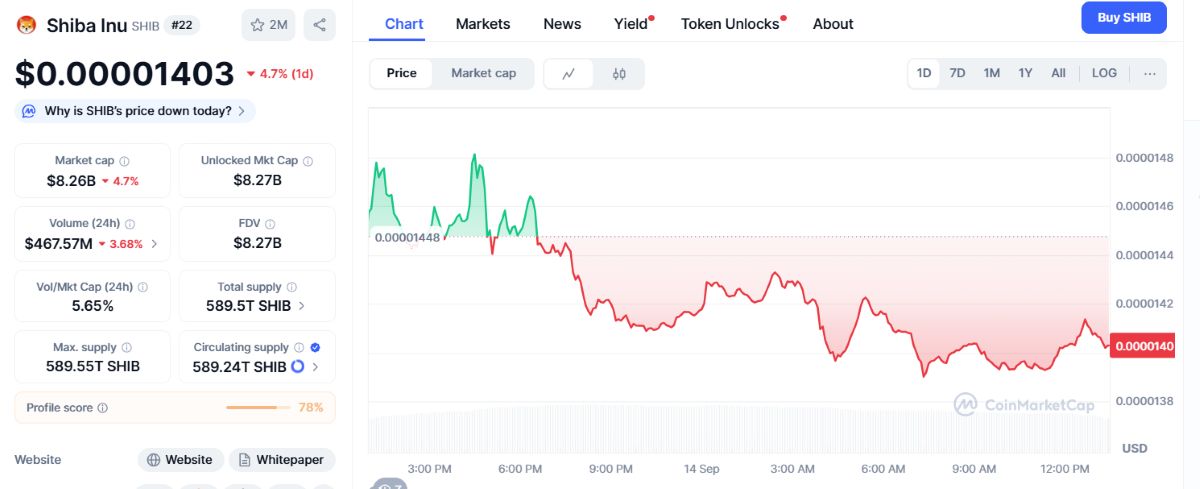The height and width of the screenshot is (489, 1200).
Task: Click the 0.00001448 baseline label on chart
Action: tap(407, 237)
